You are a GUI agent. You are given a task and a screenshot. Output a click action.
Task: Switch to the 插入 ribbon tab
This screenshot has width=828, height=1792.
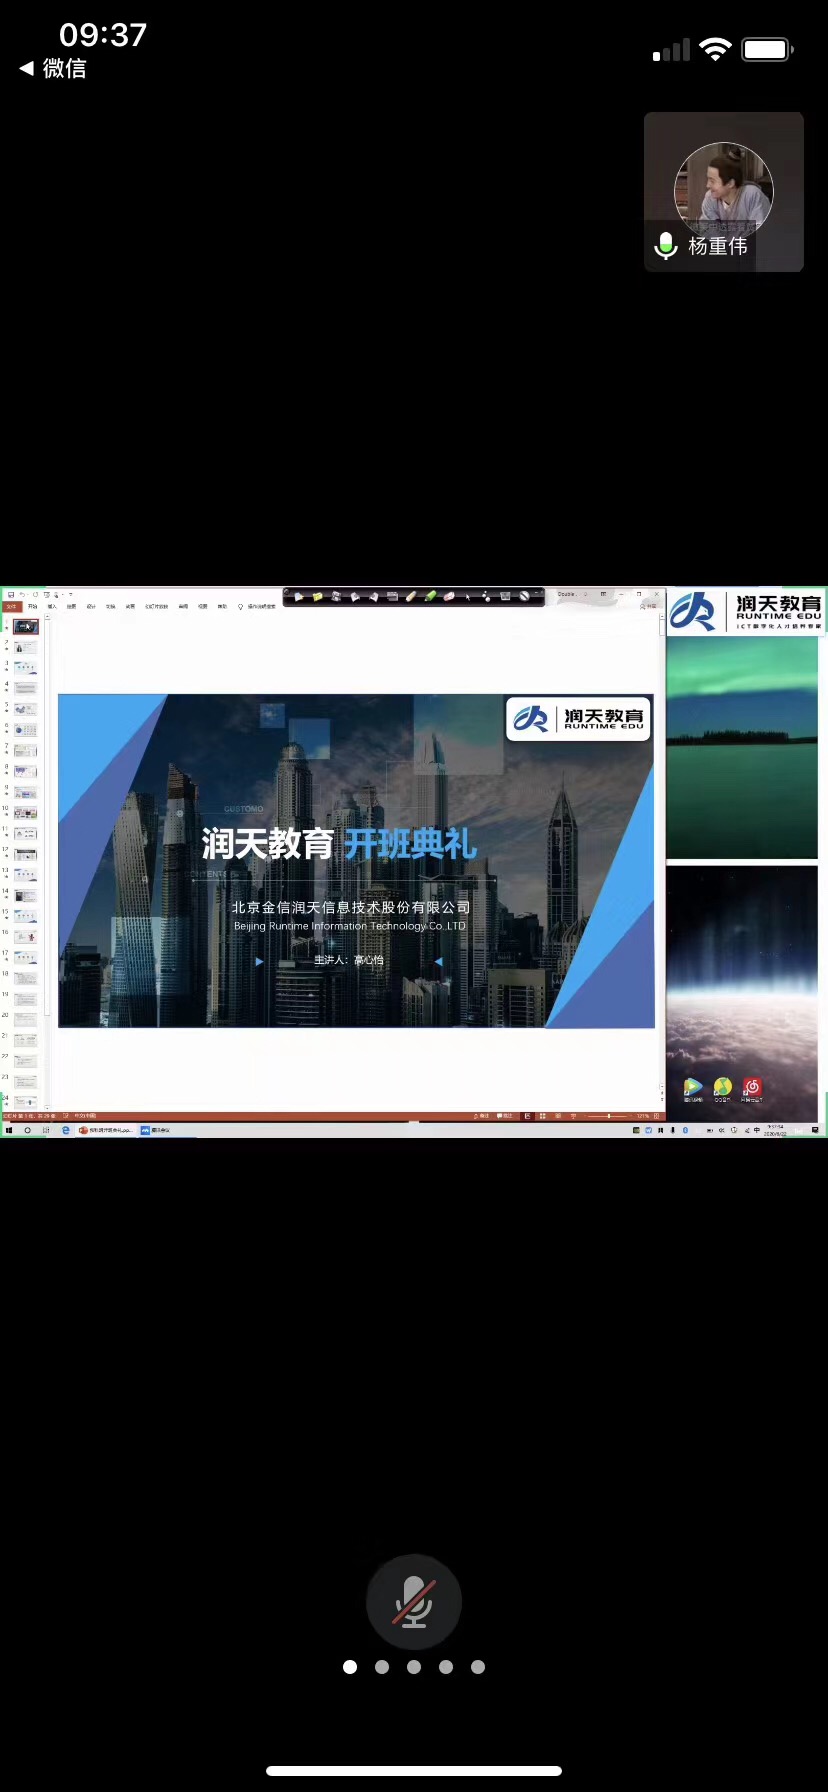click(52, 606)
